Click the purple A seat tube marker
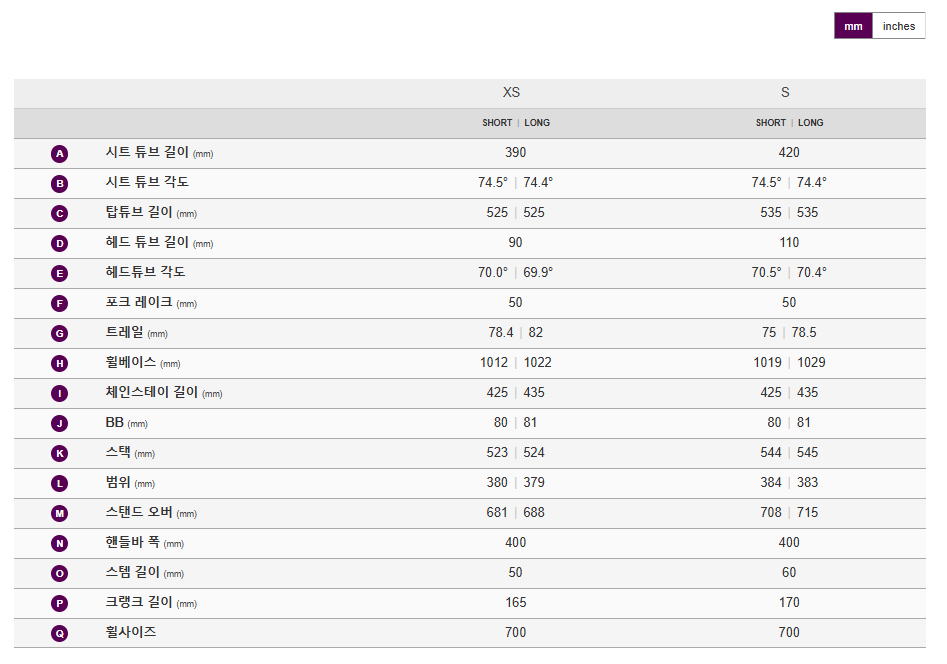The width and height of the screenshot is (947, 664). 59,153
